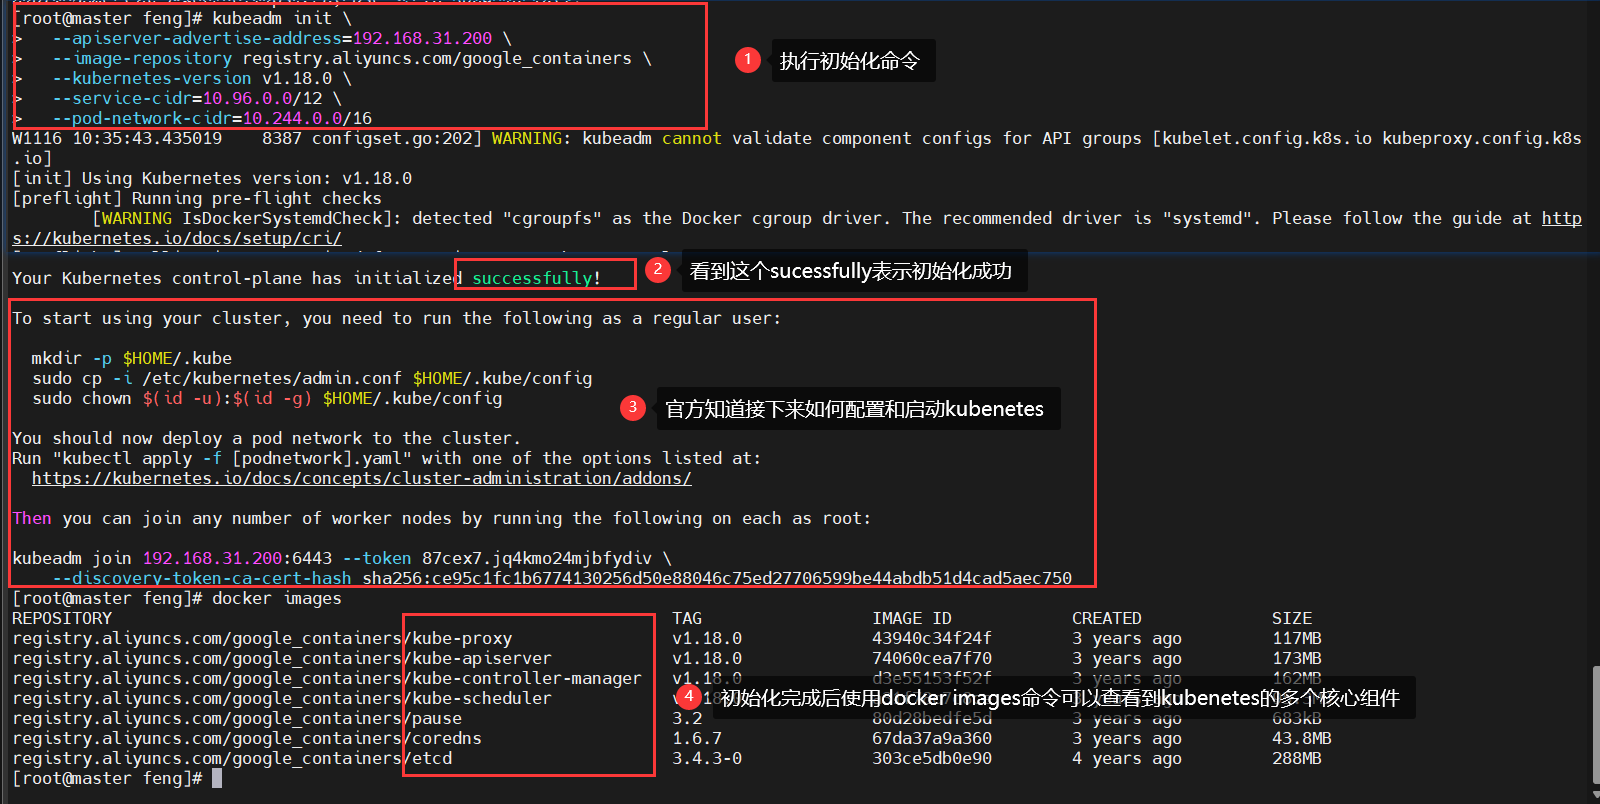Click image ID 43940c34f24f

[x=932, y=638]
